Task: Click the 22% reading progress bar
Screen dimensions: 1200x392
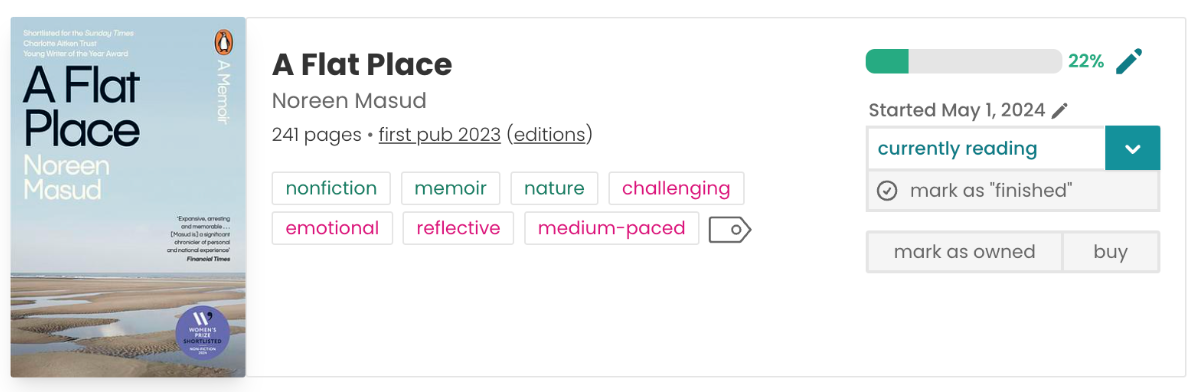Action: pyautogui.click(x=963, y=61)
